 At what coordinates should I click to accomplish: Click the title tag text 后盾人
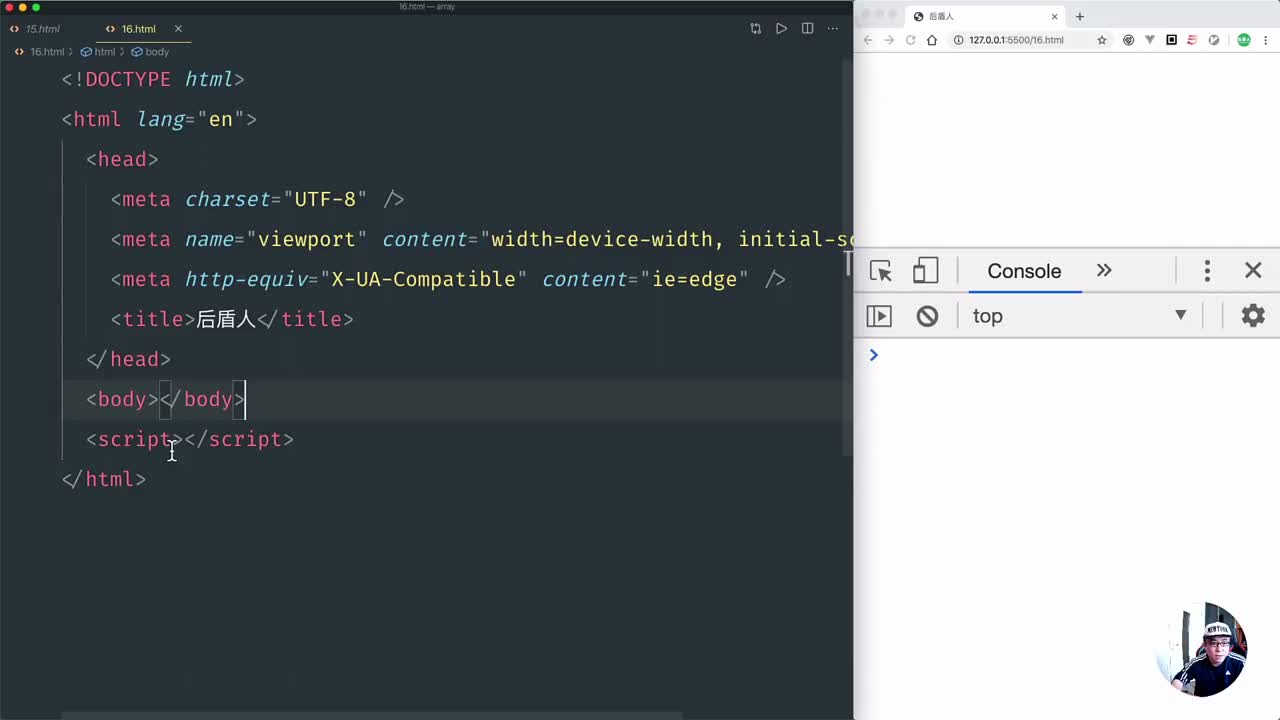point(226,319)
